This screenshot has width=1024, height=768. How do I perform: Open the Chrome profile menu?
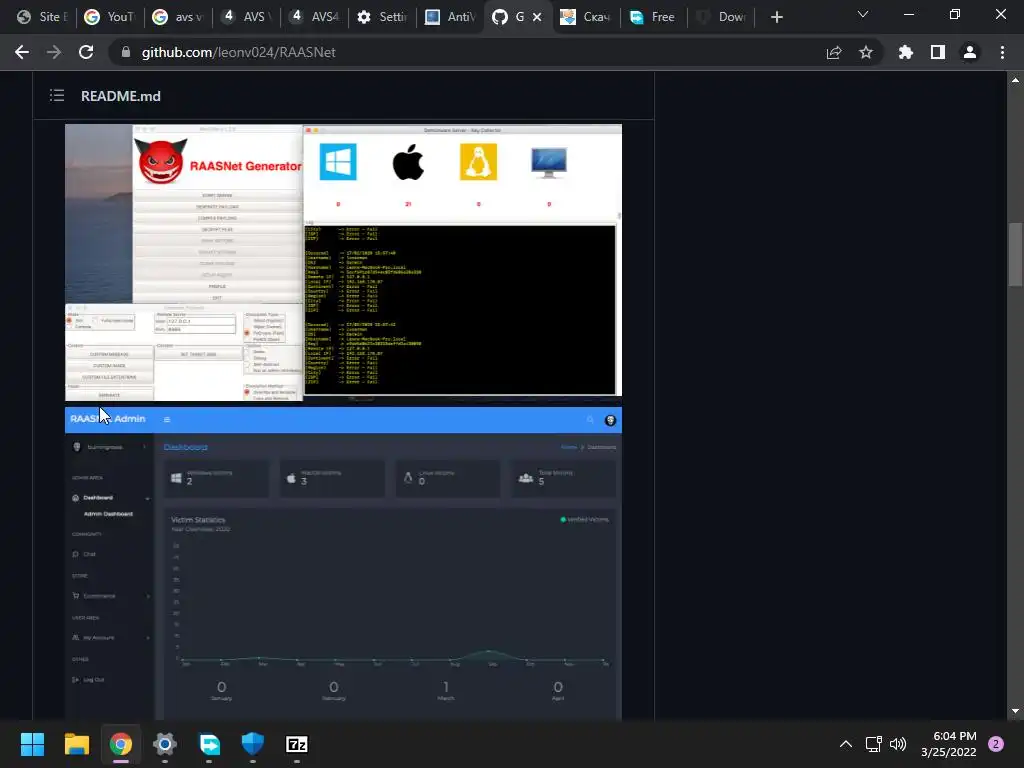(x=970, y=52)
